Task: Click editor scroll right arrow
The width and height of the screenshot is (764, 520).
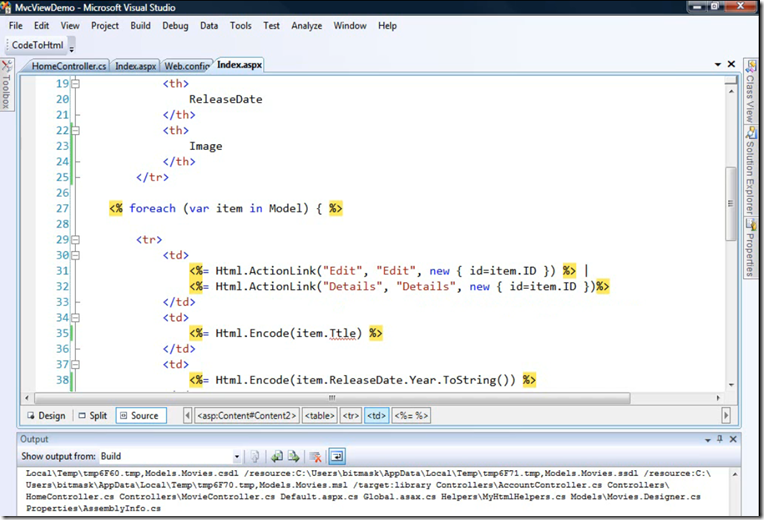Action: pos(718,398)
